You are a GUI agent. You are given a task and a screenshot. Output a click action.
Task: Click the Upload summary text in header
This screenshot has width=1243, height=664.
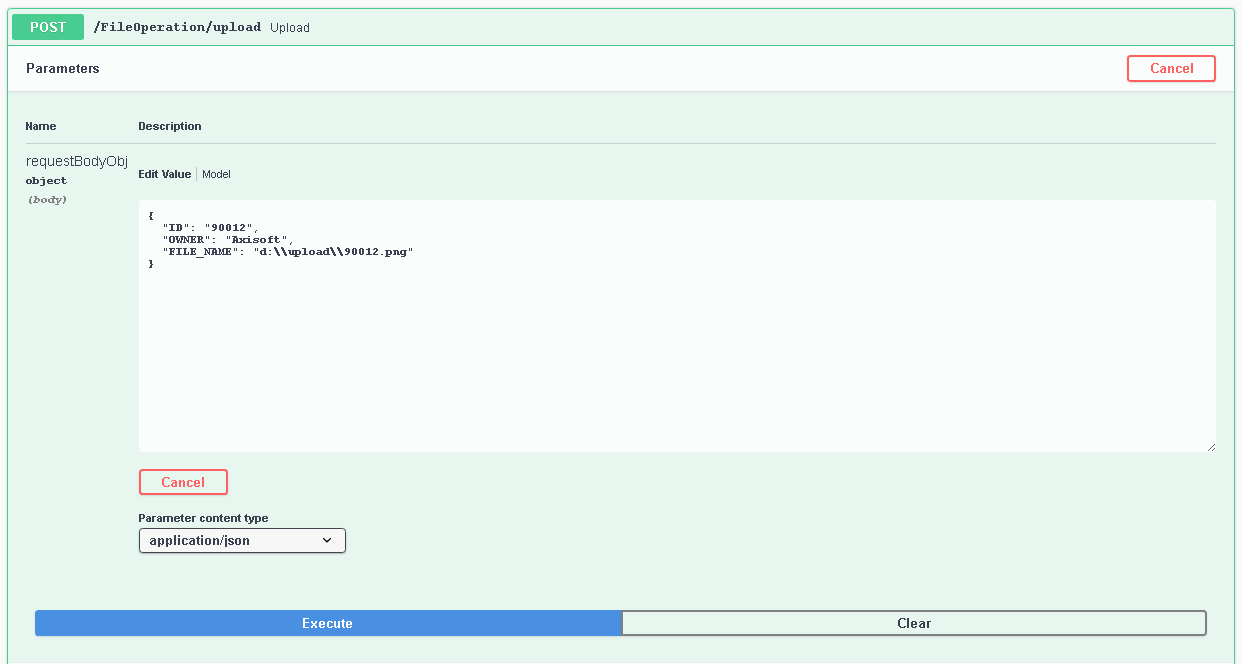click(290, 28)
